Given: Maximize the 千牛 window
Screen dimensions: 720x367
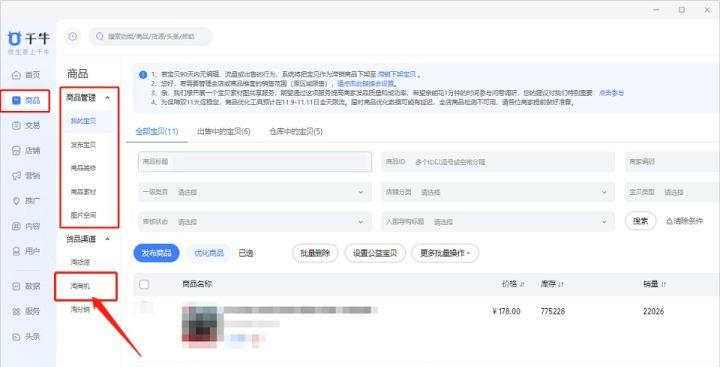Looking at the screenshot, I should pyautogui.click(x=682, y=10).
